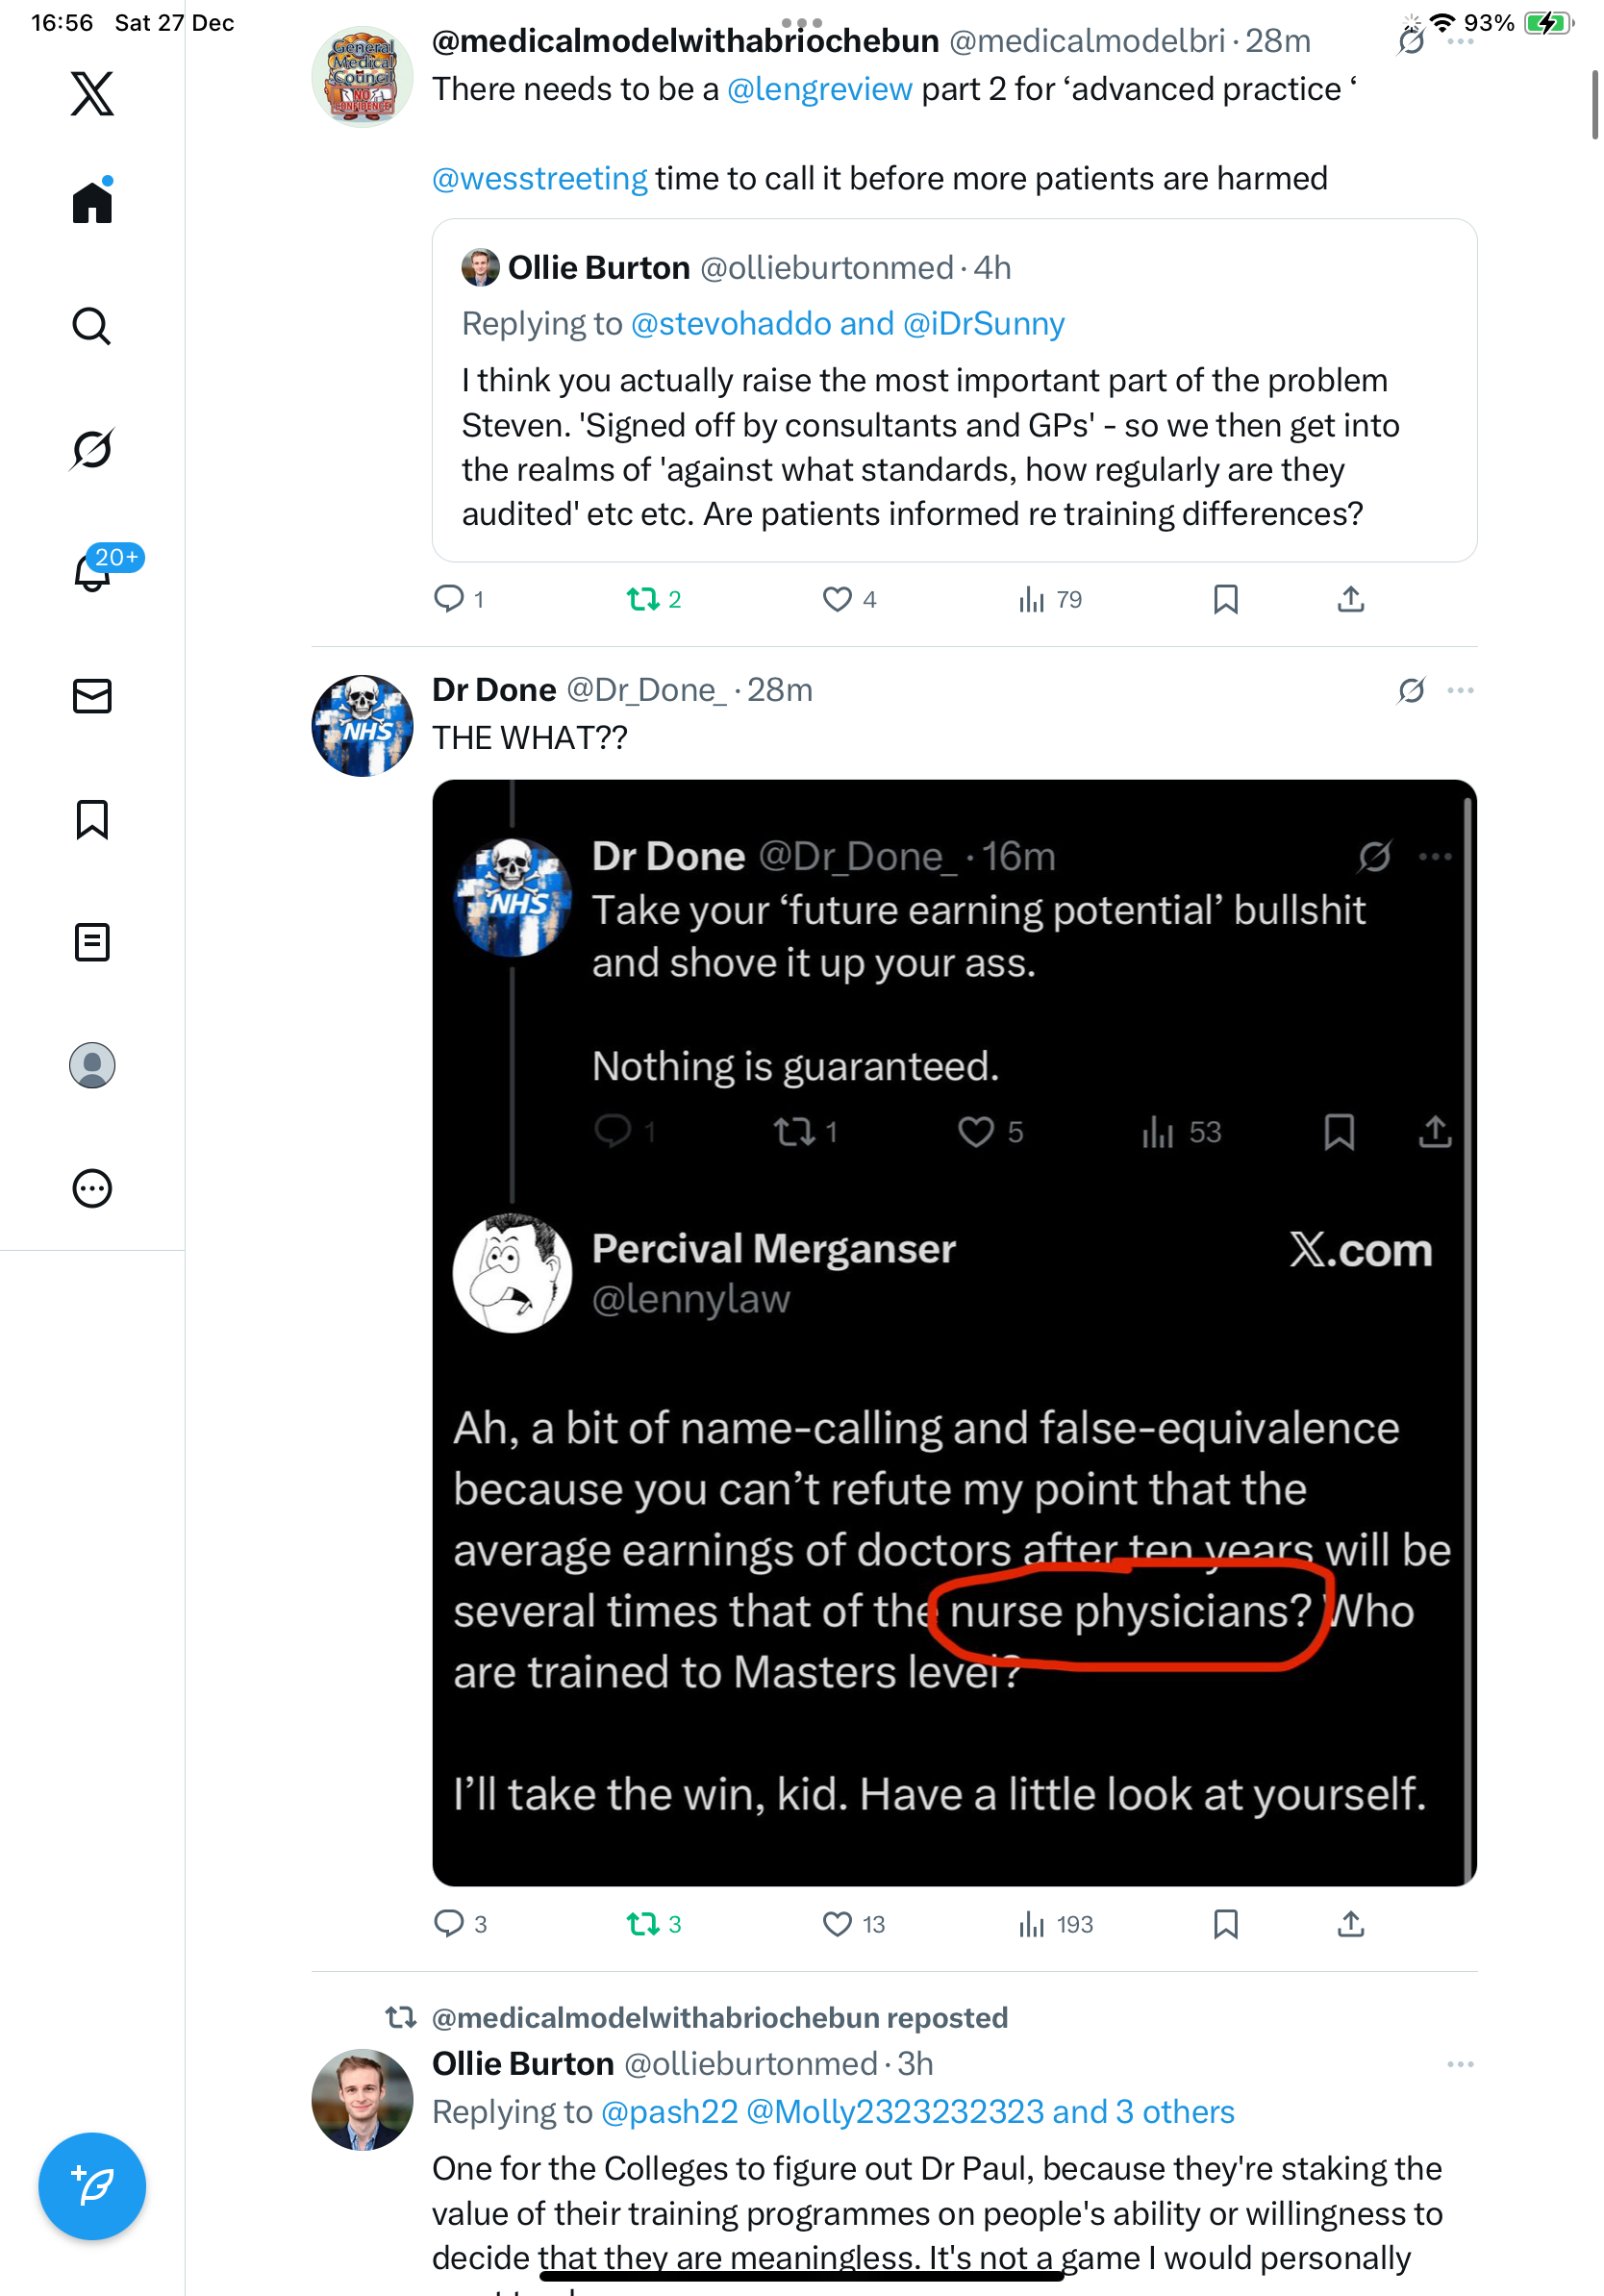The width and height of the screenshot is (1604, 2296).
Task: Open Notifications bell with 20+ badge
Action: [94, 572]
